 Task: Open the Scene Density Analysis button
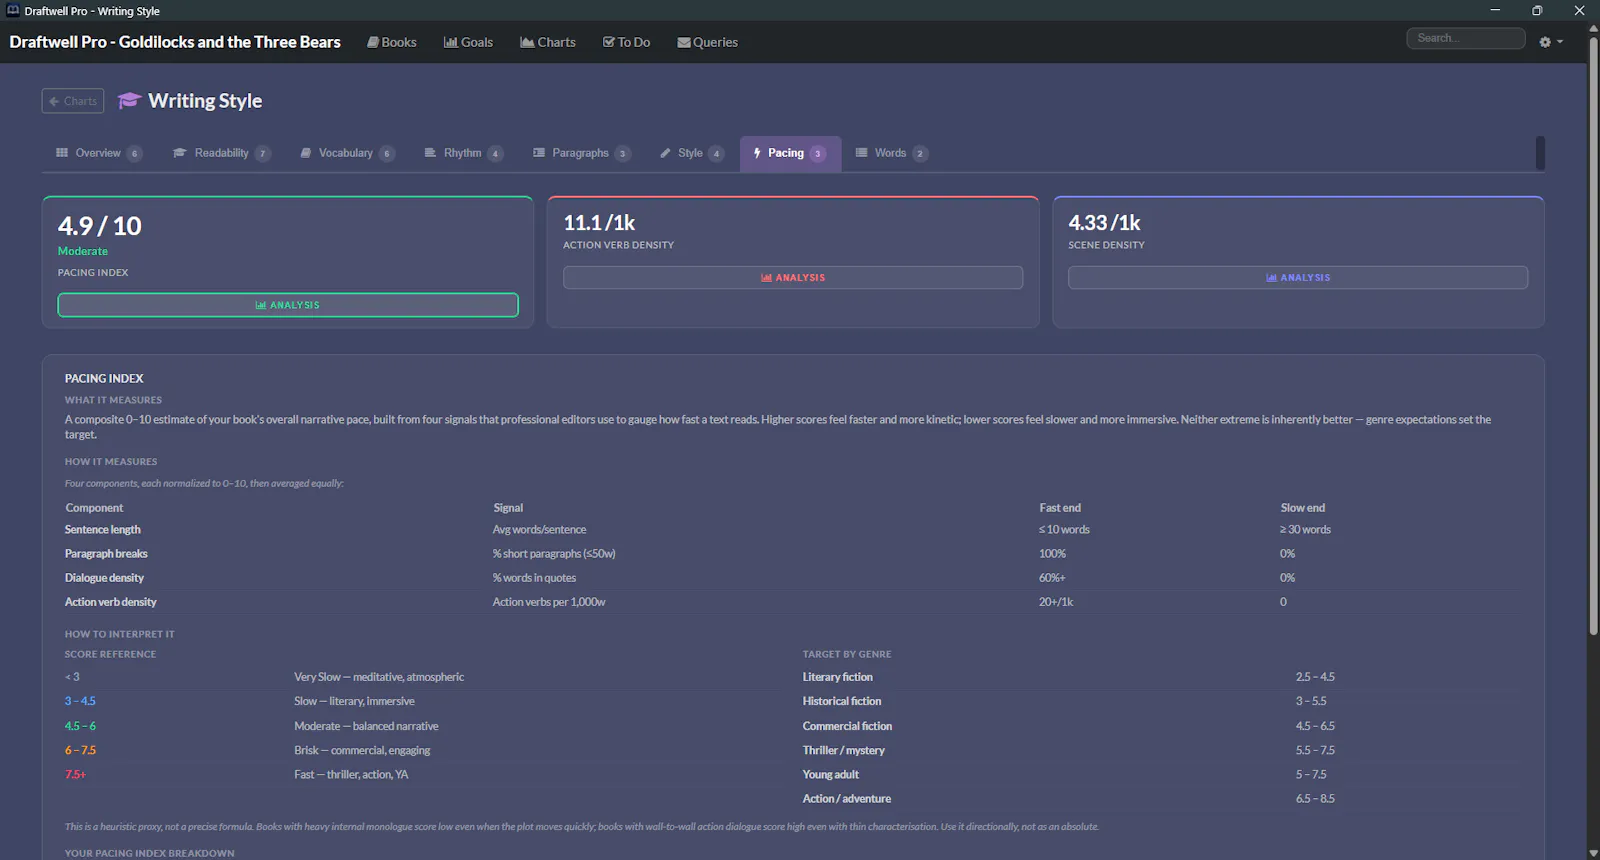point(1298,277)
